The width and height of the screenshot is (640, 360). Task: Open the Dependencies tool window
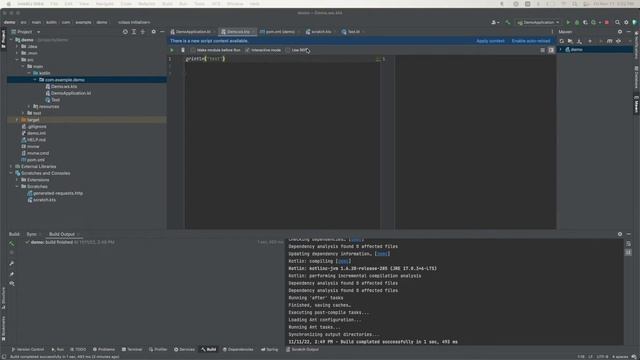coord(238,350)
